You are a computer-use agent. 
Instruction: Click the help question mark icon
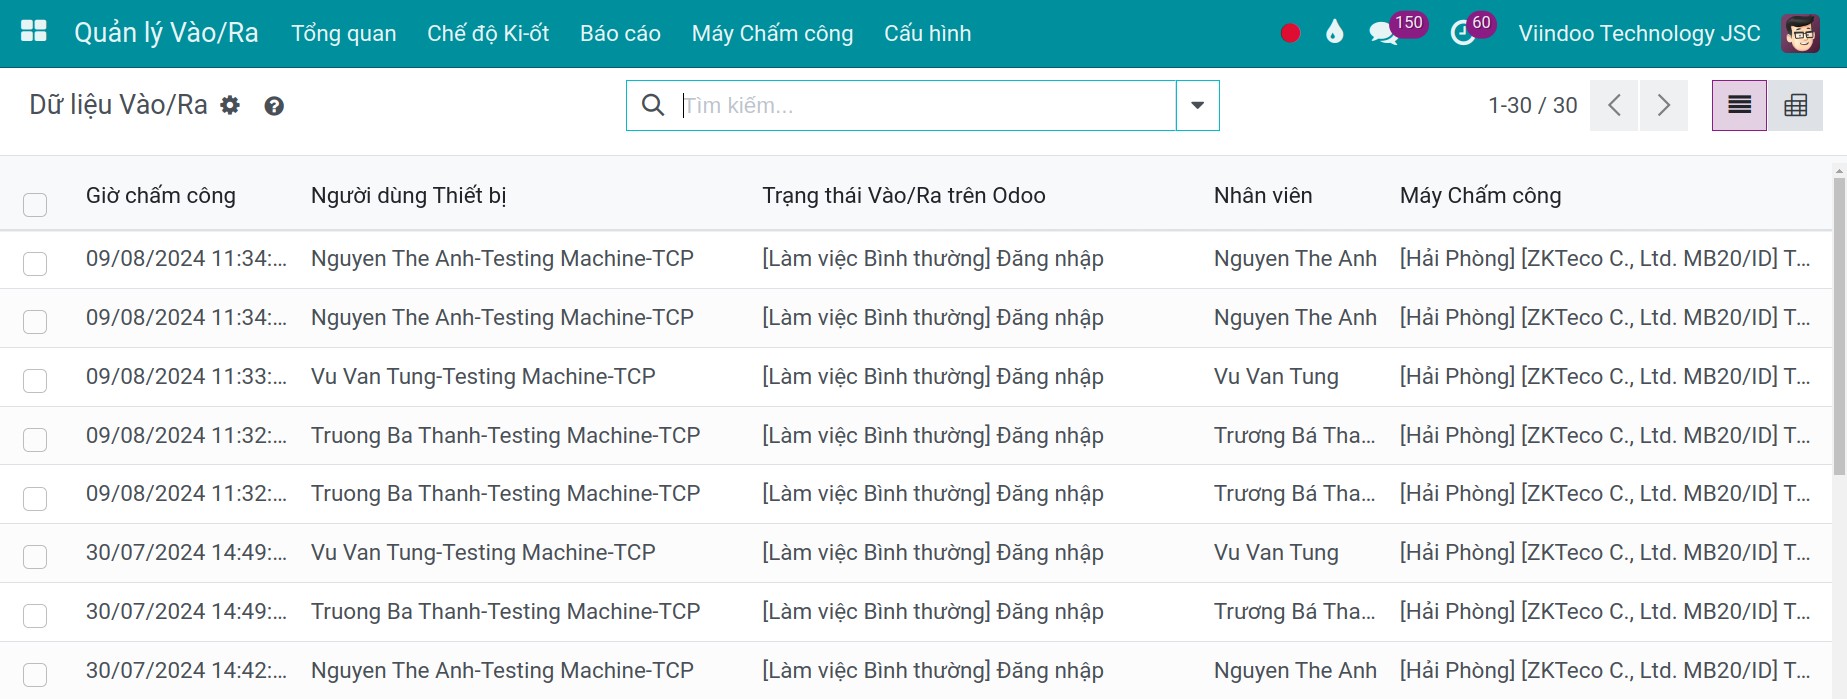[274, 106]
